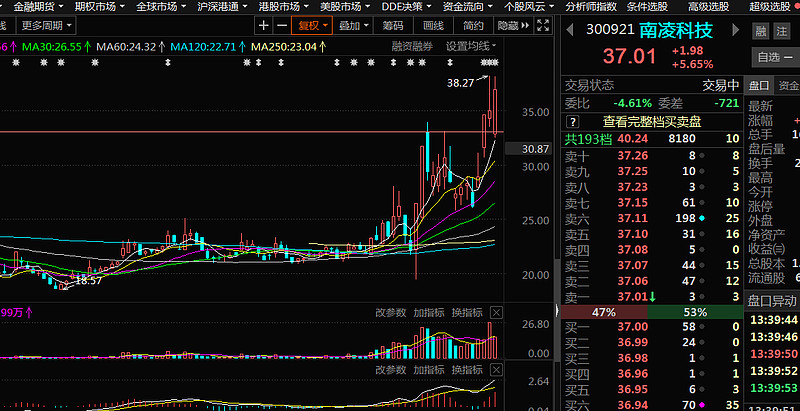The image size is (800, 411).
Task: Open the 复权 price adjustment dropdown
Action: pos(312,25)
